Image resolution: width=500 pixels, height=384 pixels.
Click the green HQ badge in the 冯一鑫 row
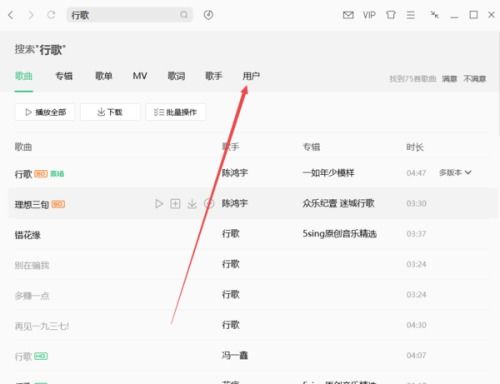(41, 356)
